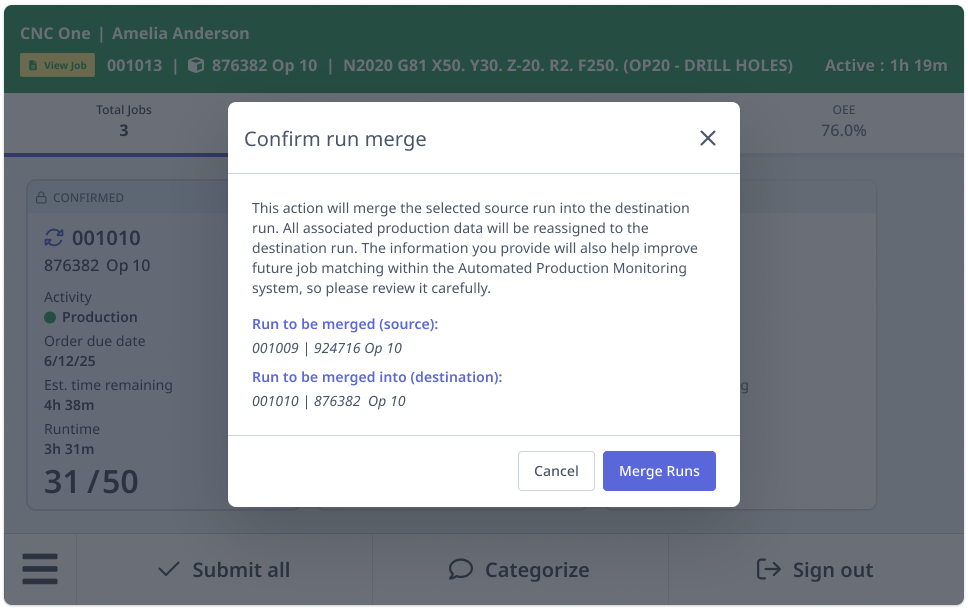Viewport: 968px width, 610px height.
Task: Click the green Production status dot
Action: coord(50,318)
